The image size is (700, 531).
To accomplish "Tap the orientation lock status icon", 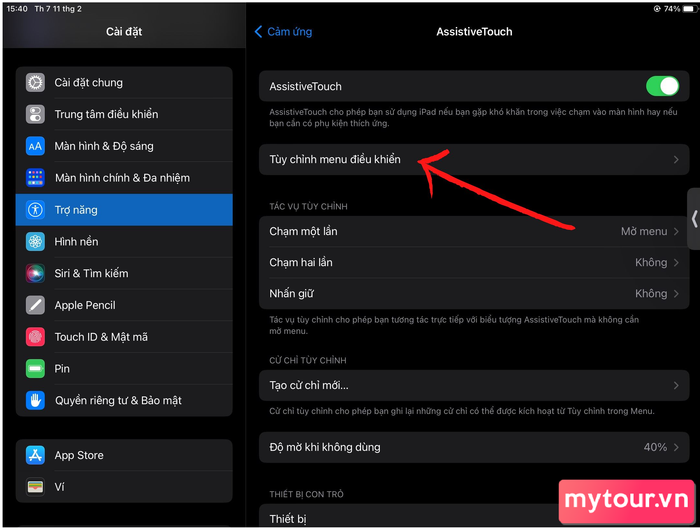I will click(x=657, y=8).
